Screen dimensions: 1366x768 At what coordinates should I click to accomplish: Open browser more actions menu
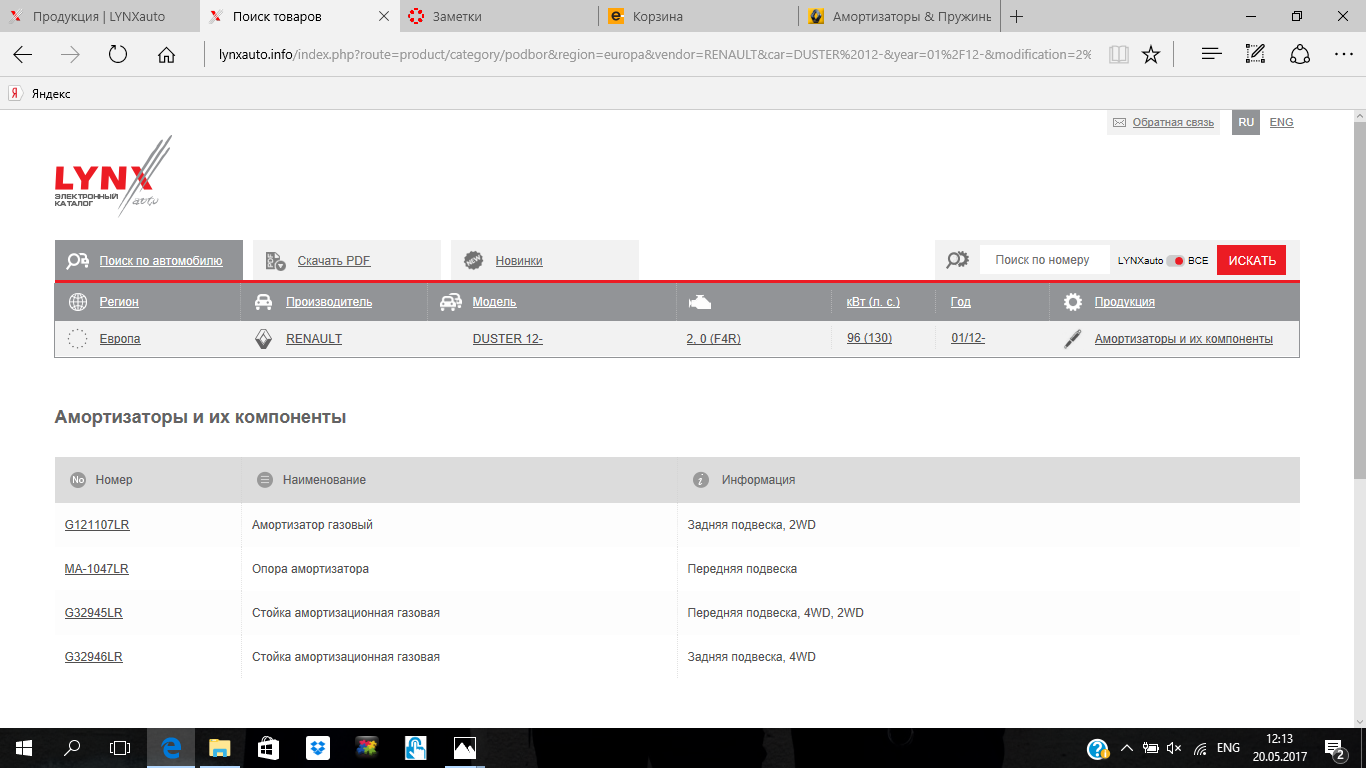tap(1343, 55)
